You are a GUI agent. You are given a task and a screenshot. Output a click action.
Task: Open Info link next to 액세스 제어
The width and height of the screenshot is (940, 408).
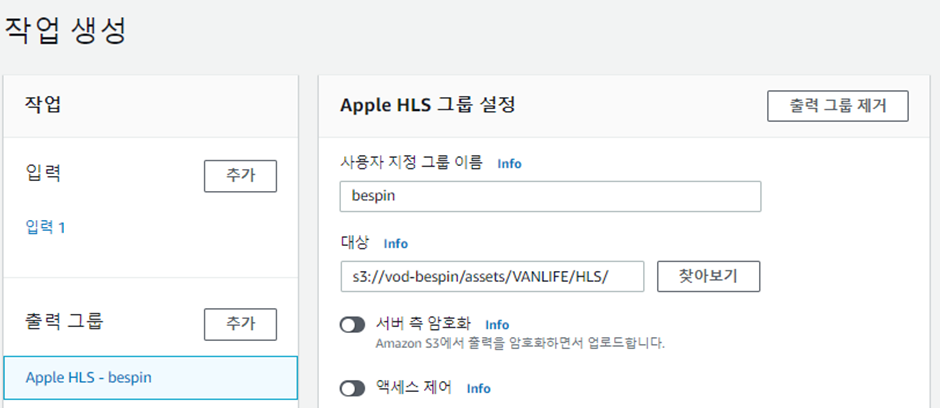(478, 388)
